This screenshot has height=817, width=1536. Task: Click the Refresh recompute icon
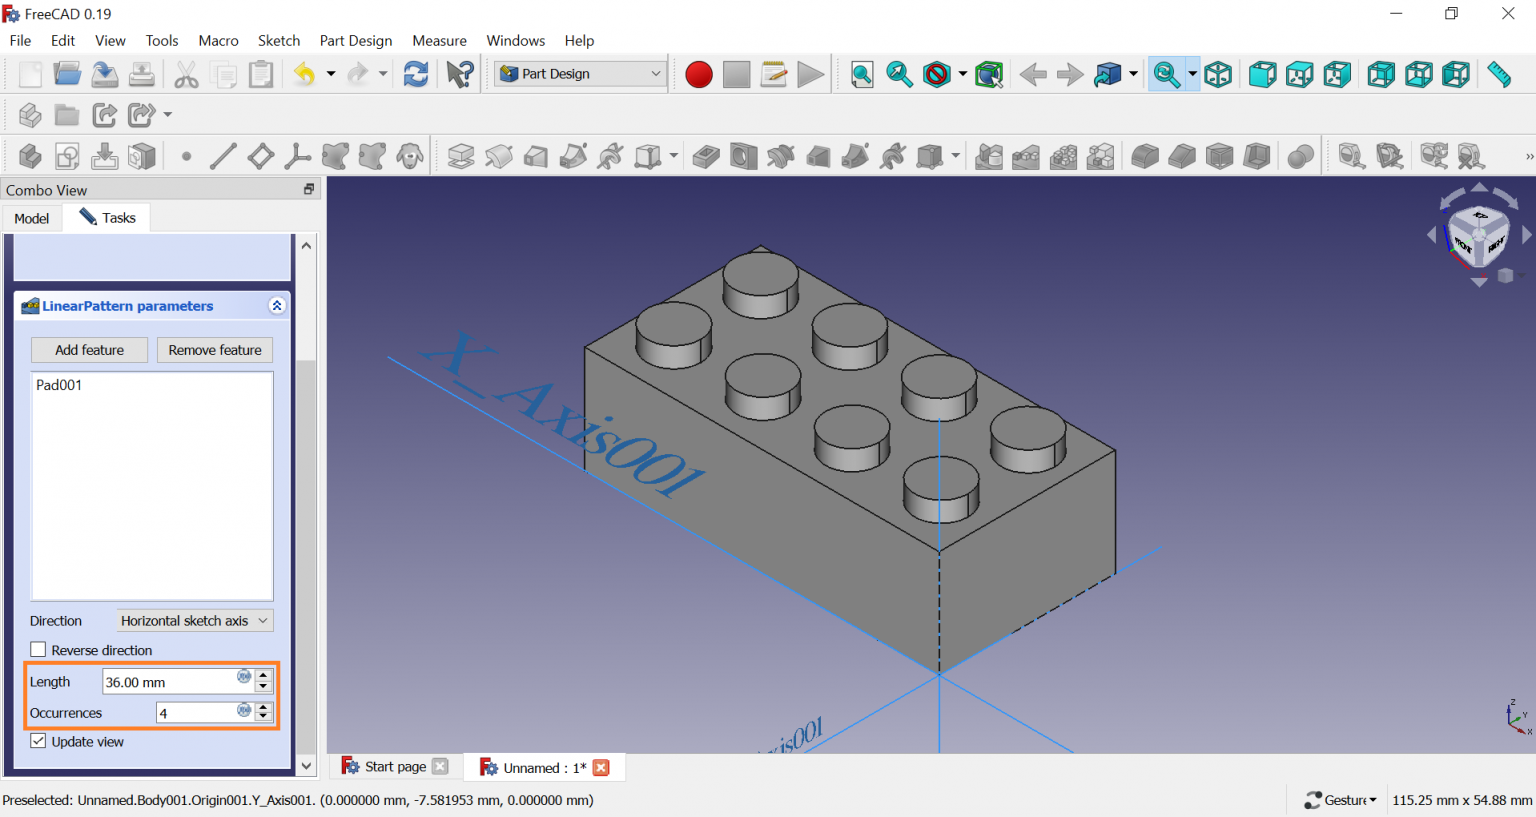[x=416, y=75]
